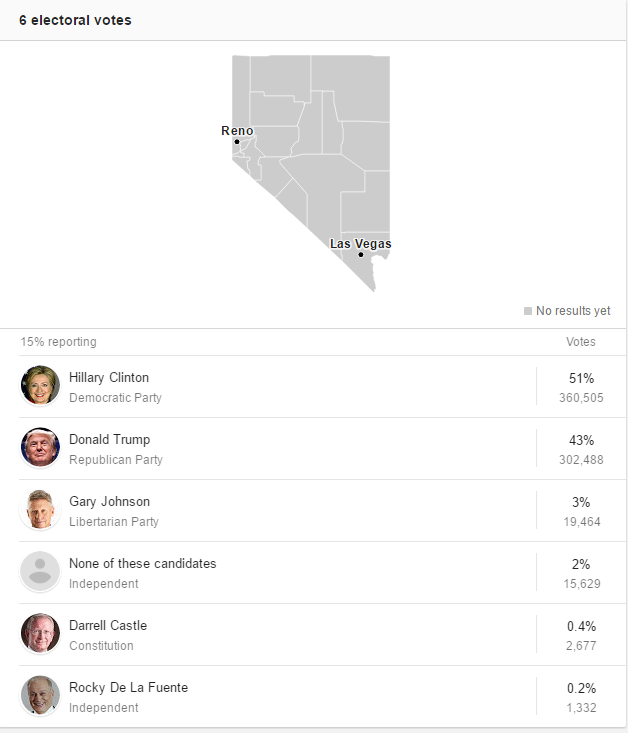Click Clinton's 51% vote share
The height and width of the screenshot is (733, 630).
[x=581, y=378]
